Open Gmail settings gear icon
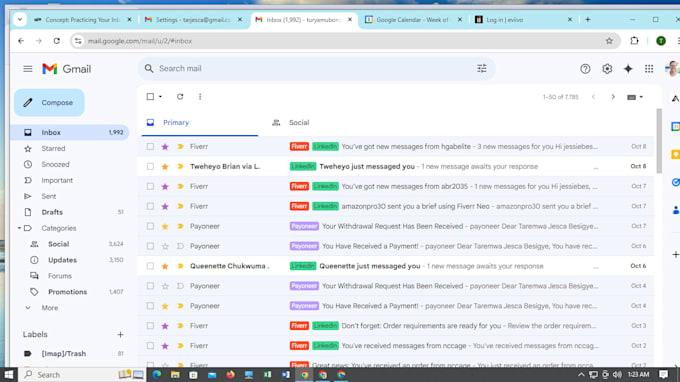The height and width of the screenshot is (382, 680). point(607,69)
